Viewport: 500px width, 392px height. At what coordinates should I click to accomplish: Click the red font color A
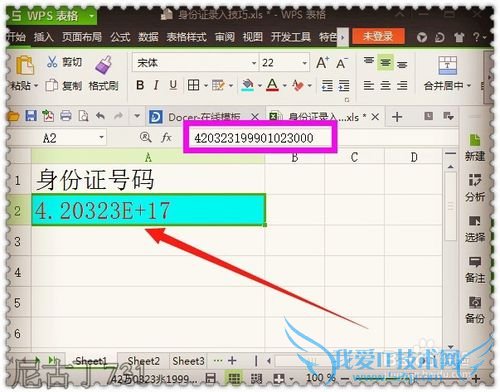pyautogui.click(x=272, y=85)
